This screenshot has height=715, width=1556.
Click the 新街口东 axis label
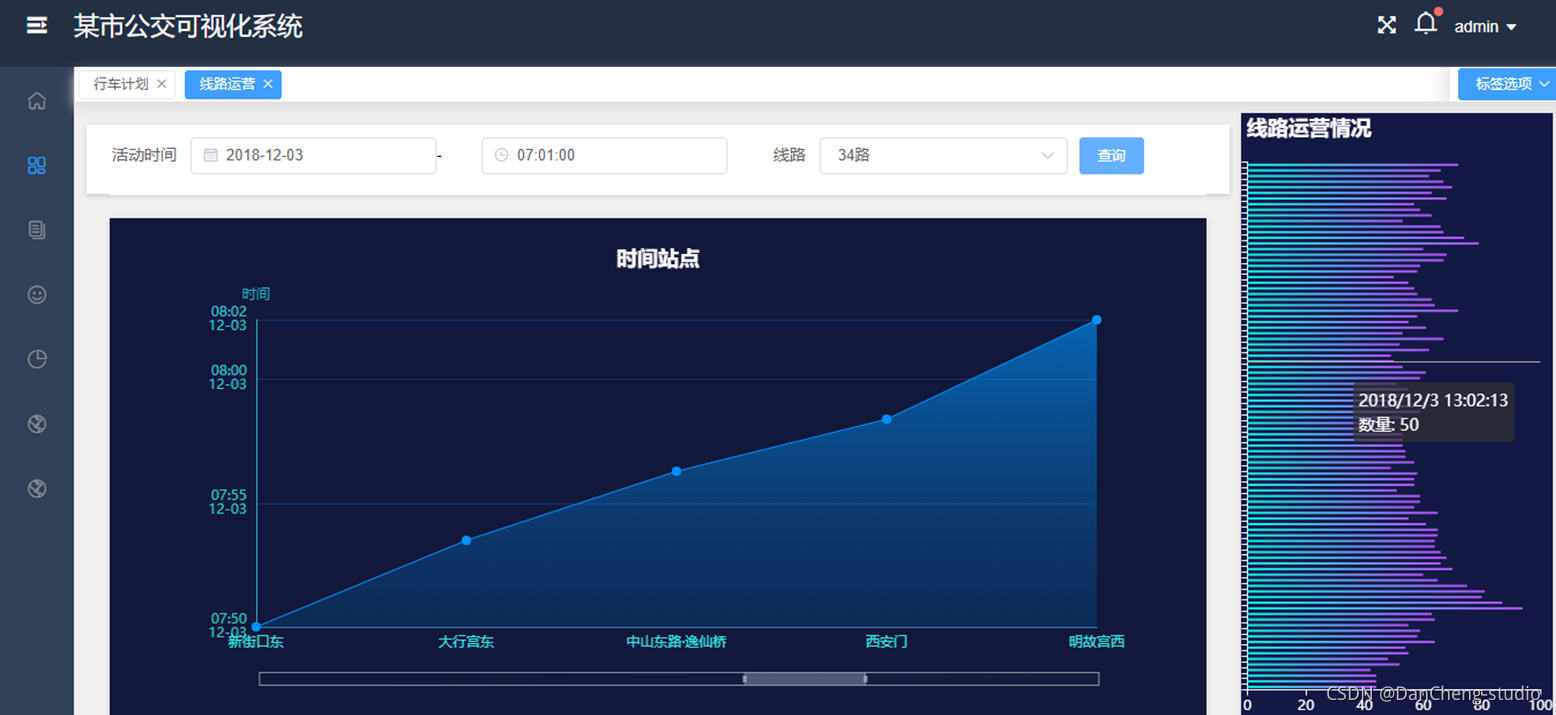click(x=256, y=642)
